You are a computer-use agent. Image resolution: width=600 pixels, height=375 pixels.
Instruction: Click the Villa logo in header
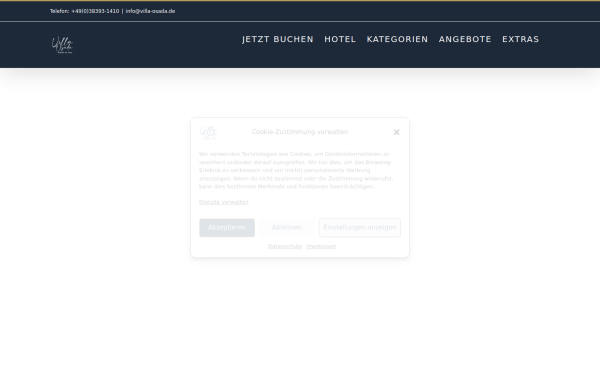point(62,45)
